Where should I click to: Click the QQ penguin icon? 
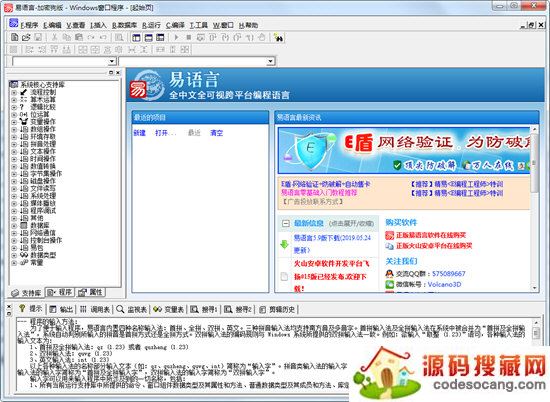[x=389, y=273]
